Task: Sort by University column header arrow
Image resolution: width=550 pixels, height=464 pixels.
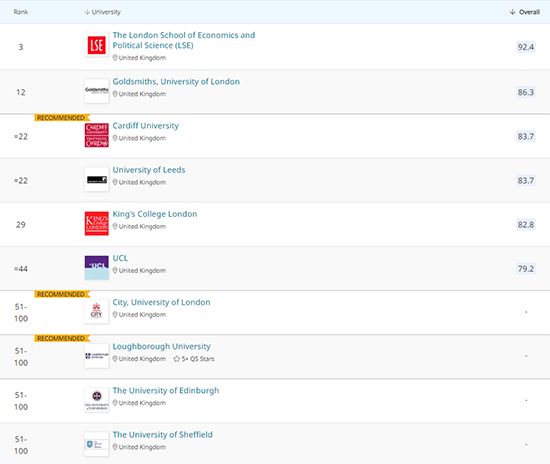Action: point(87,12)
